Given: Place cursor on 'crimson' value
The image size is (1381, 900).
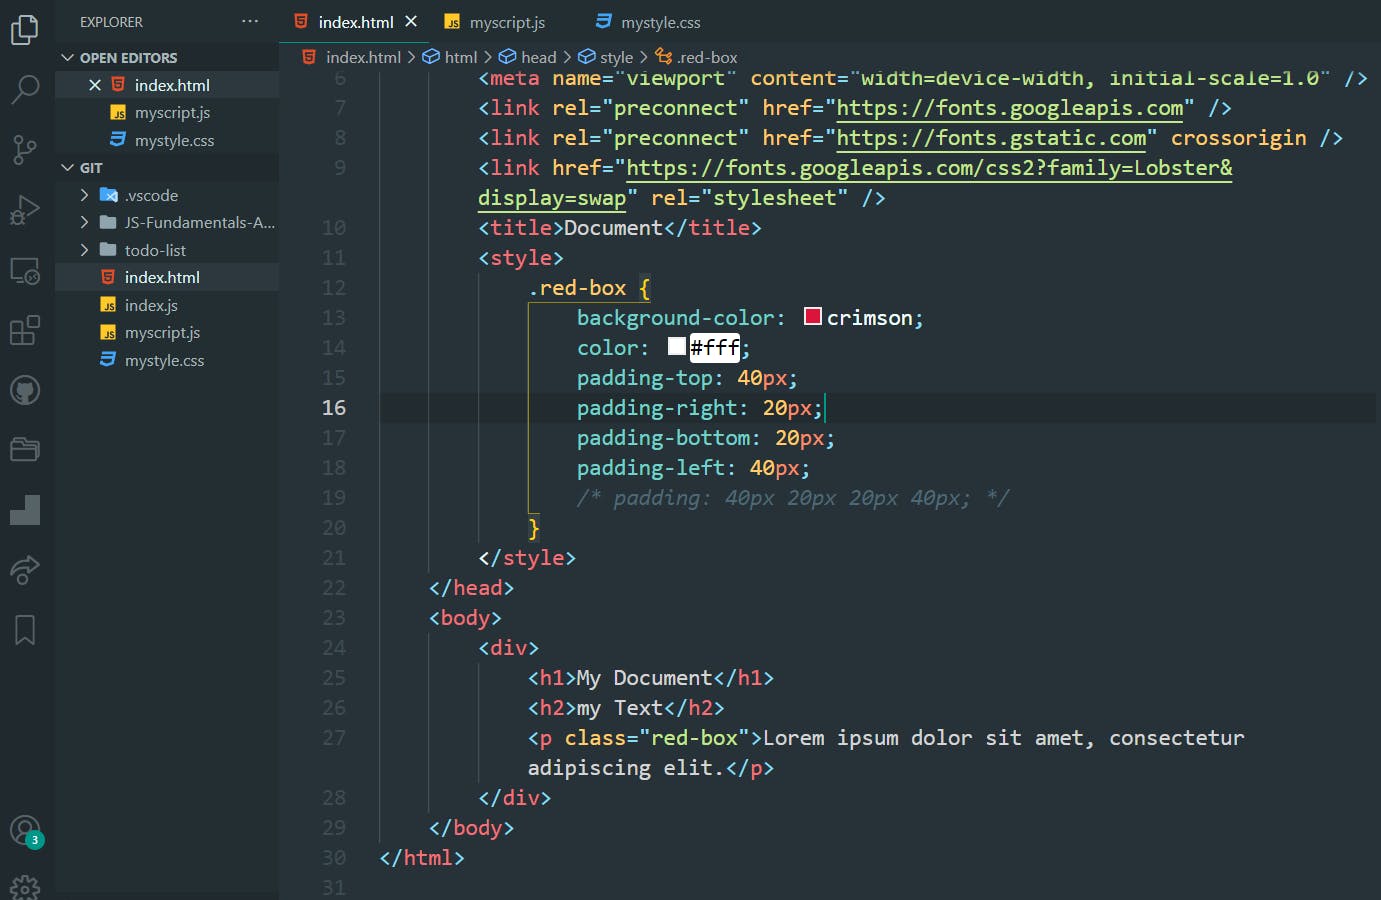Looking at the screenshot, I should point(869,318).
